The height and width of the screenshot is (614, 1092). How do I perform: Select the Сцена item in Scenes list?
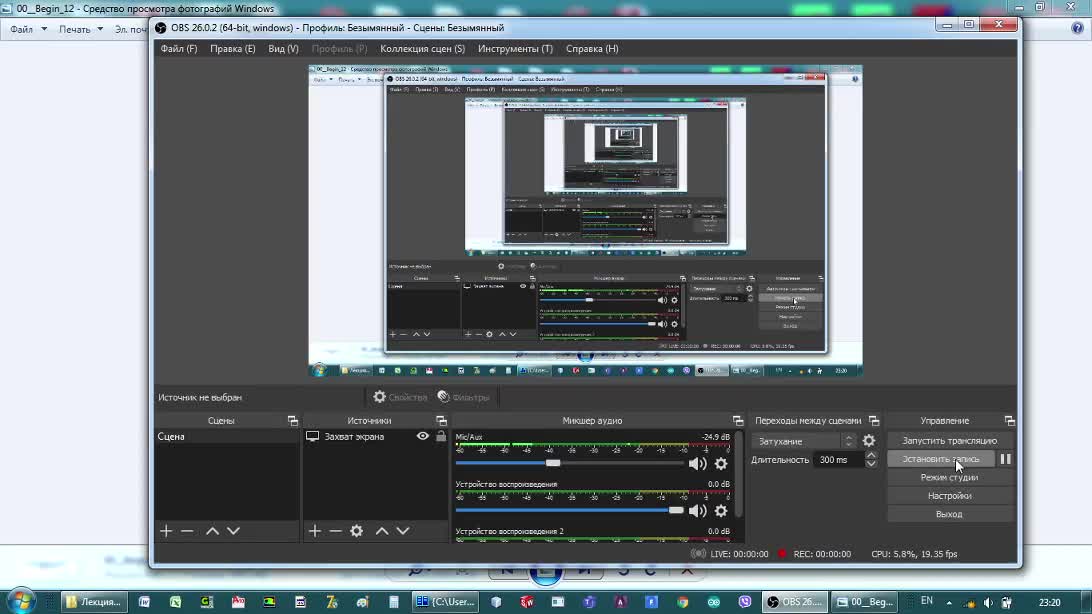(228, 436)
